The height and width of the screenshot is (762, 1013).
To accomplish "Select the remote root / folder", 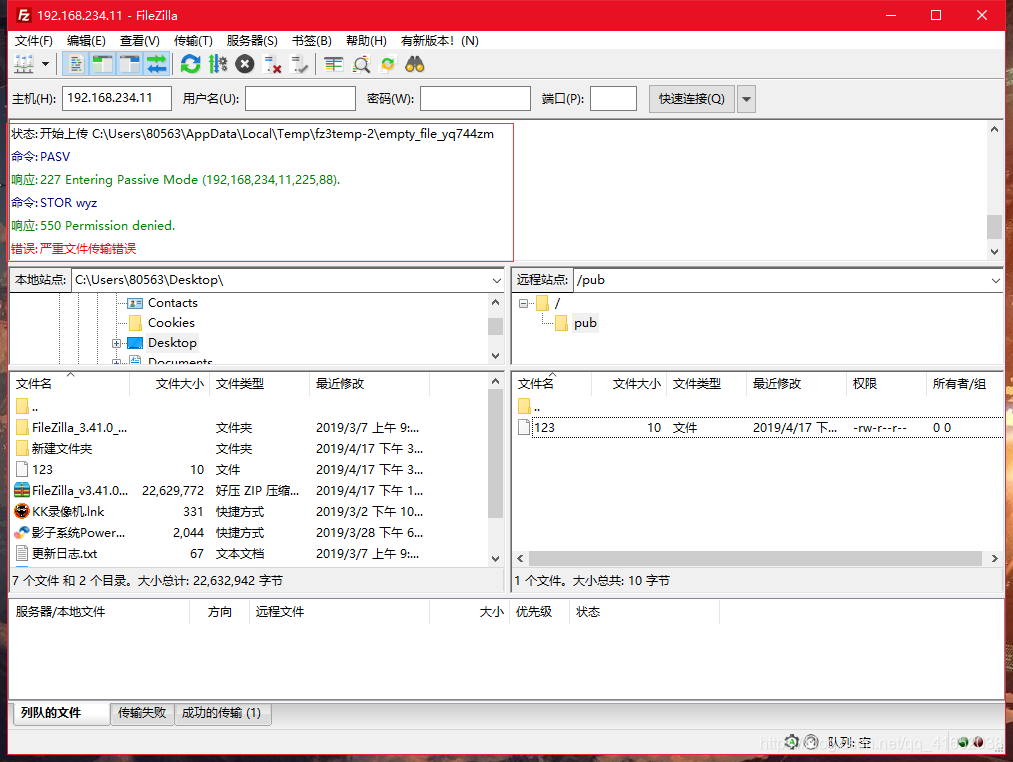I will 557,302.
